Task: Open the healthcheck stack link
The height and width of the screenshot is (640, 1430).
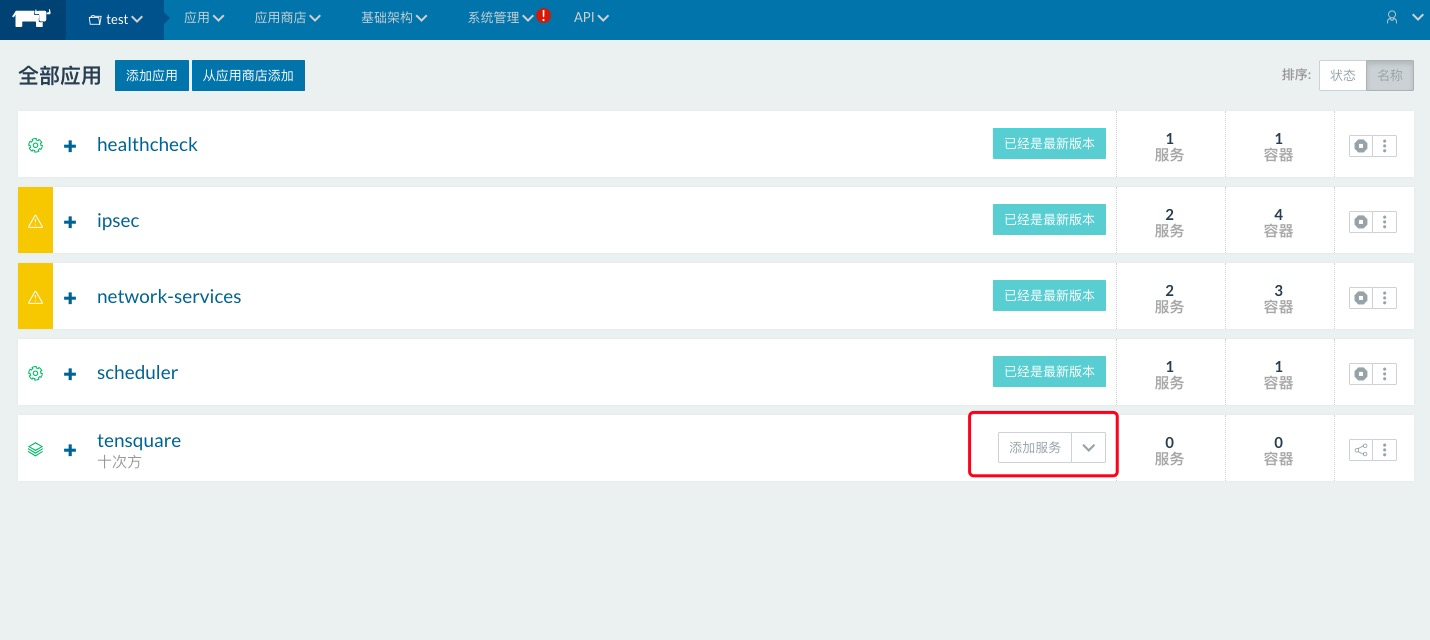Action: 147,144
